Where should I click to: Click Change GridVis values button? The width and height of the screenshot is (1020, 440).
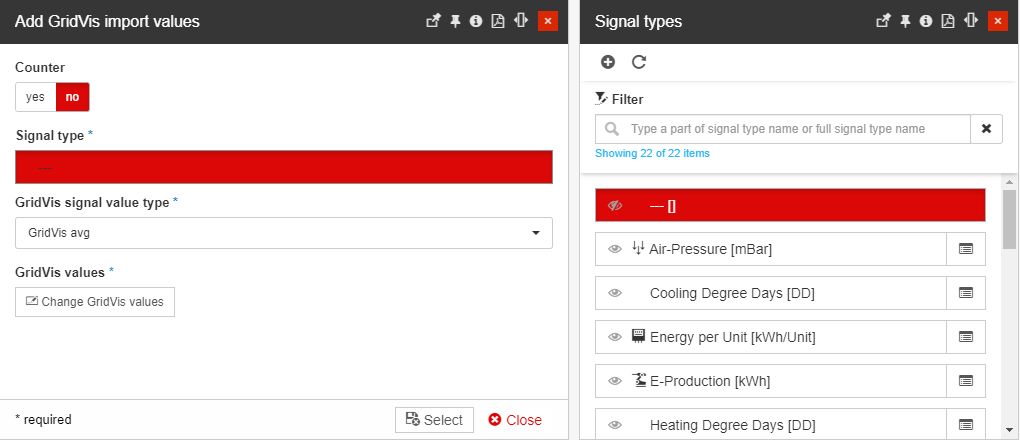coord(95,302)
